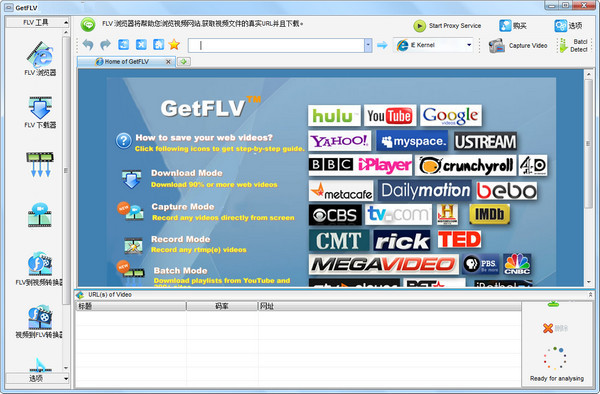Viewport: 600px width, 394px height.
Task: Open the Batch Mode guide link
Action: pyautogui.click(x=181, y=270)
